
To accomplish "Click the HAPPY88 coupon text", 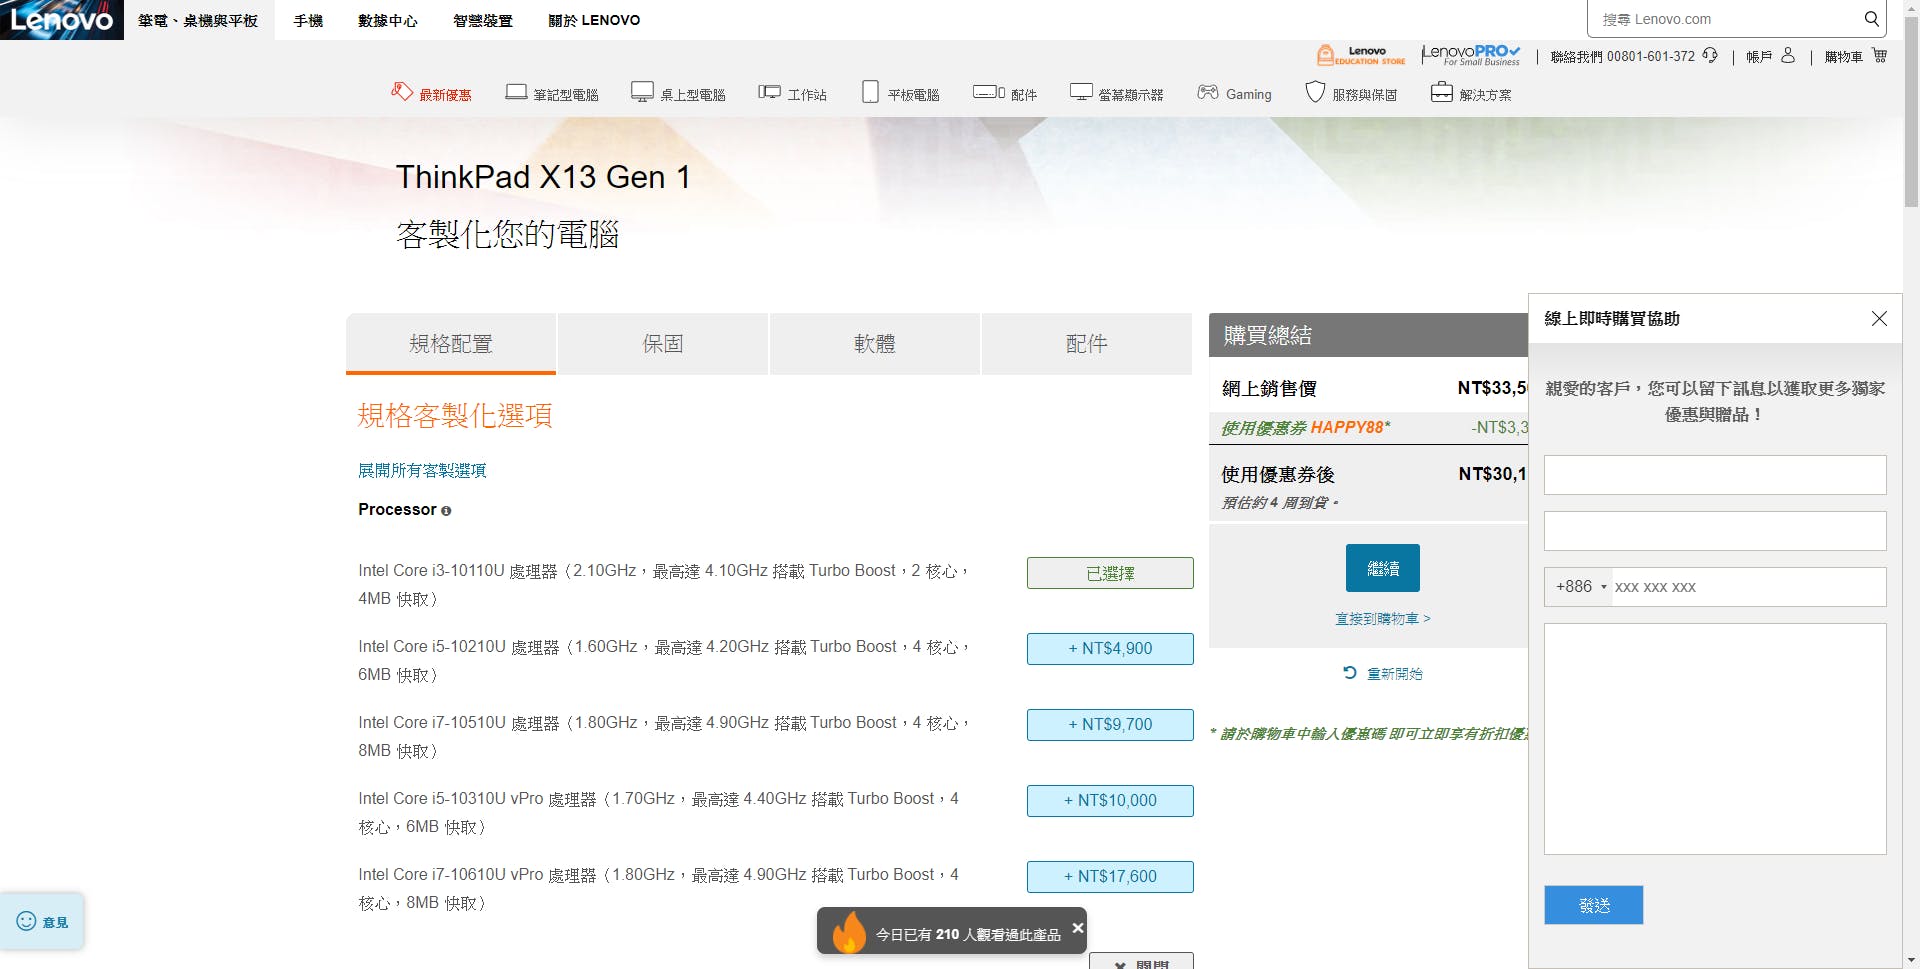I will coord(1347,428).
